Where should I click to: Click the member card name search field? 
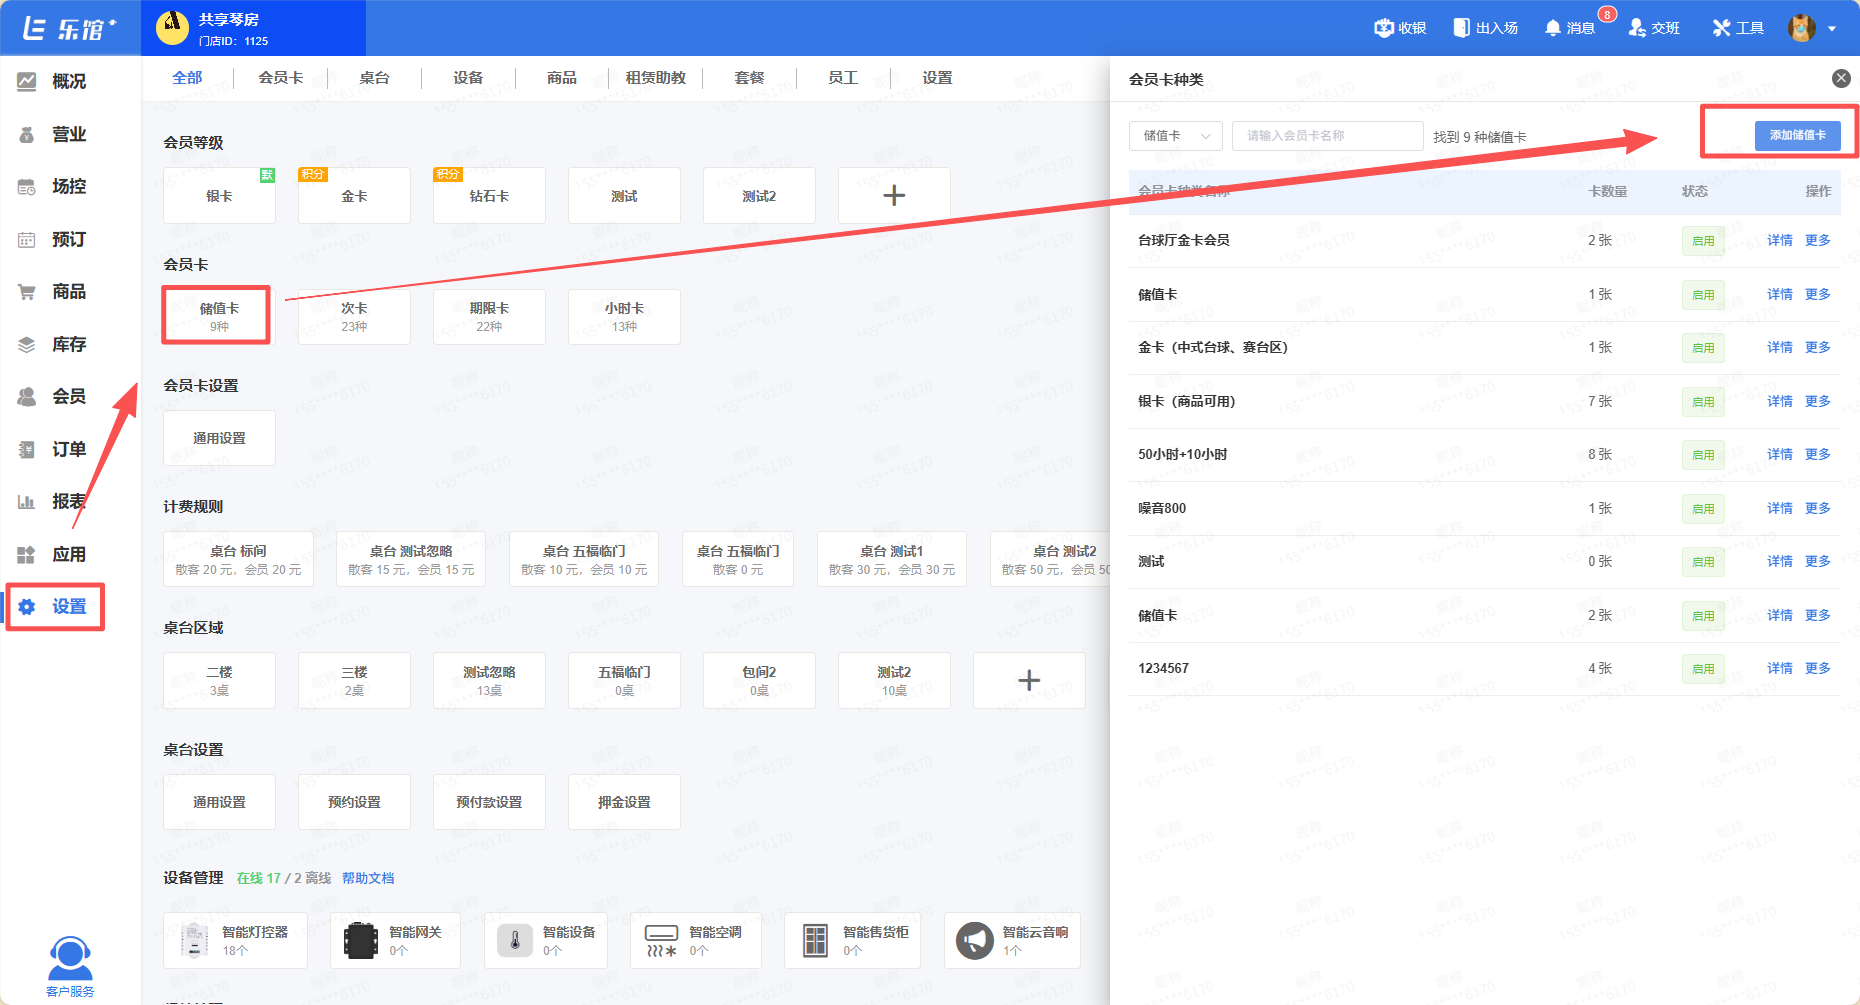coord(1327,136)
